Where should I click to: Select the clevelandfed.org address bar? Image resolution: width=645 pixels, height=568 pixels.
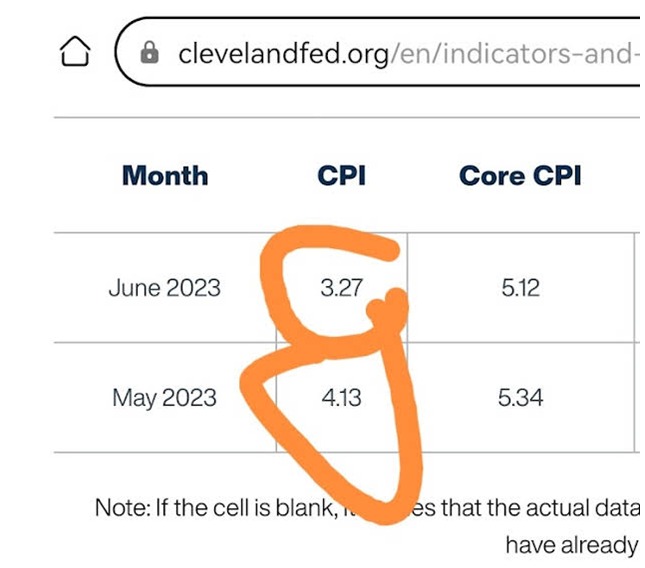(x=378, y=52)
